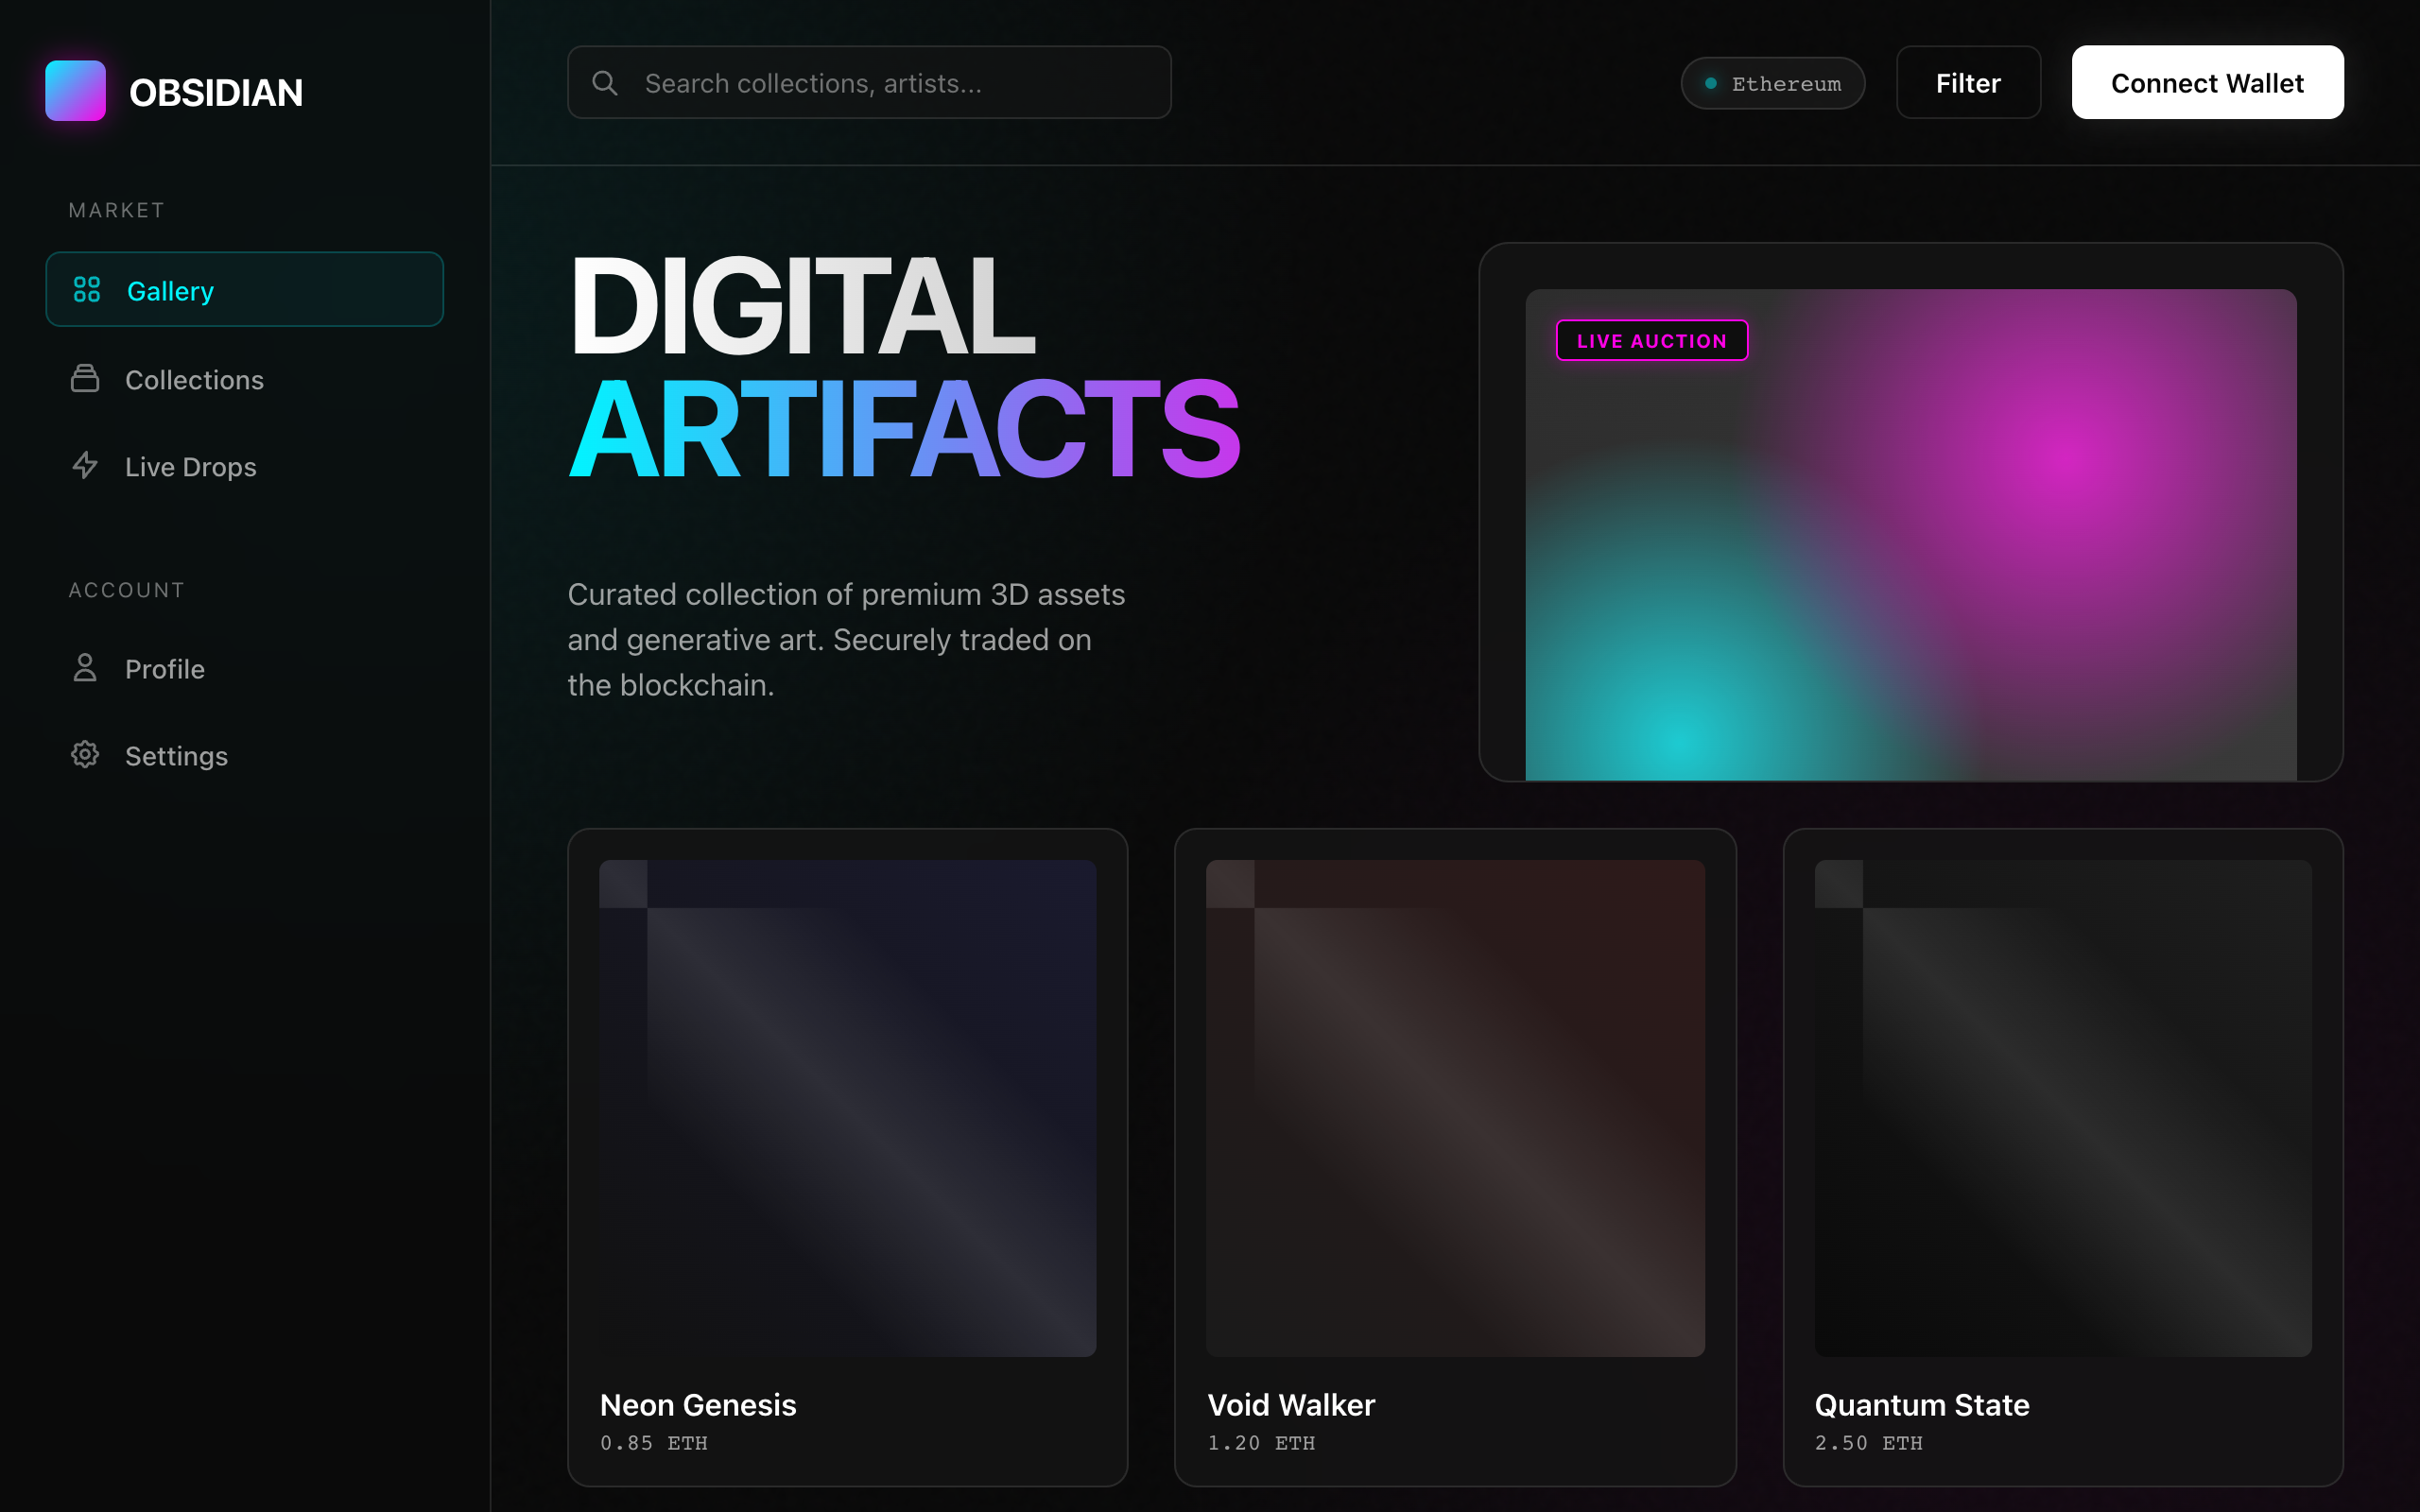Open the Live Drops page

pos(190,465)
